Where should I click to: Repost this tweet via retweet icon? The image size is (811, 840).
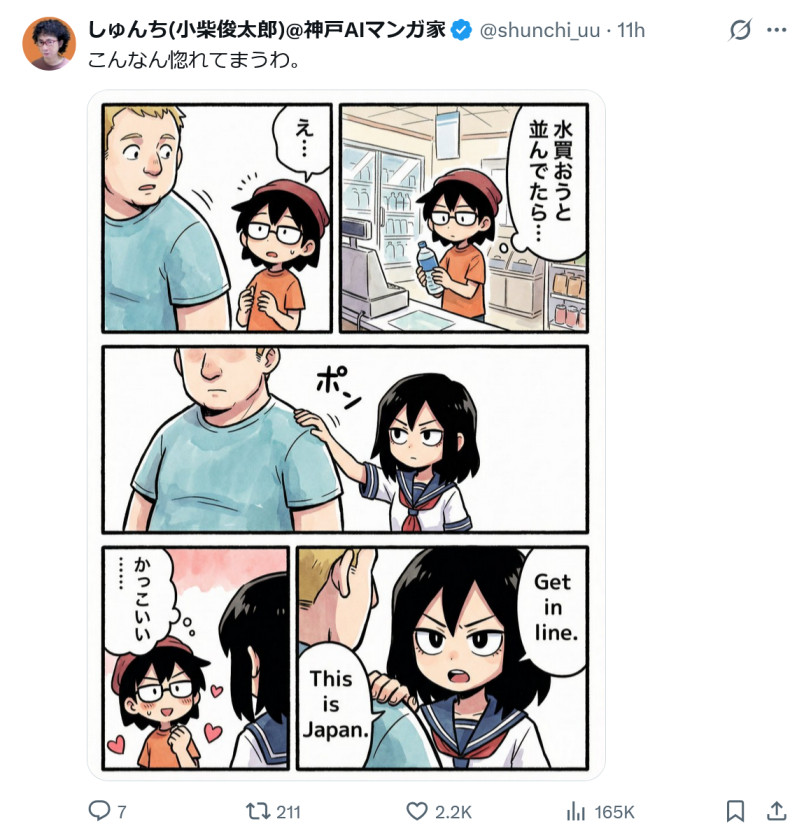click(258, 811)
